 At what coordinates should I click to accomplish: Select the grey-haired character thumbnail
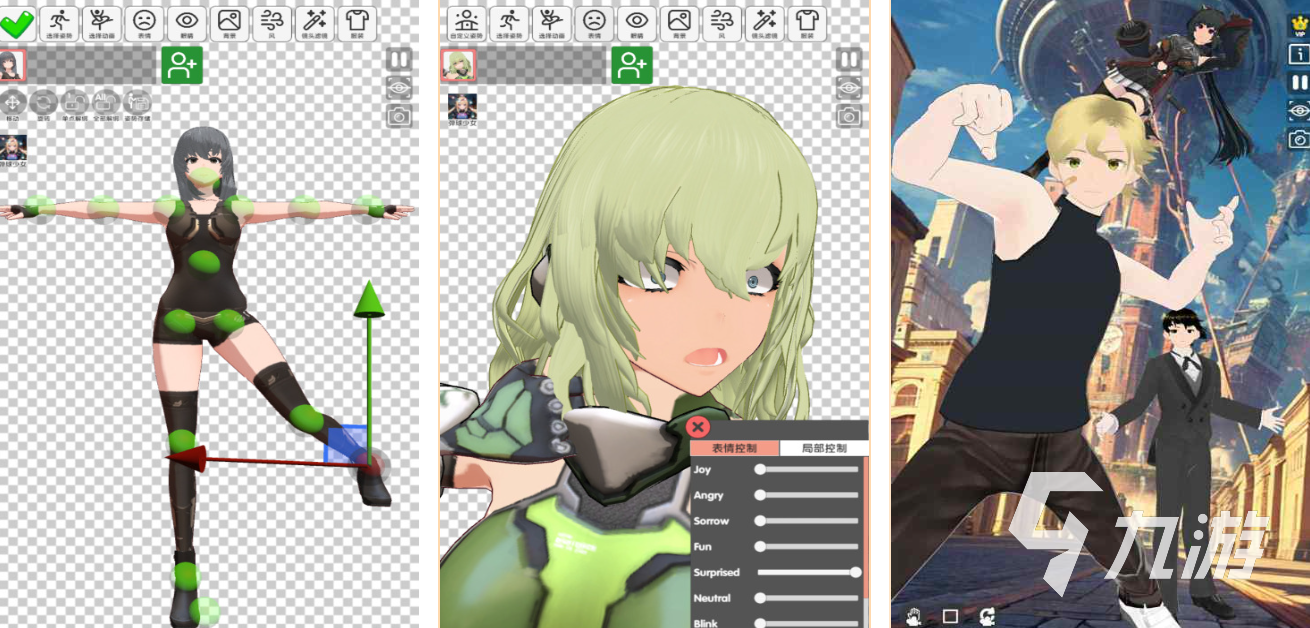click(12, 65)
